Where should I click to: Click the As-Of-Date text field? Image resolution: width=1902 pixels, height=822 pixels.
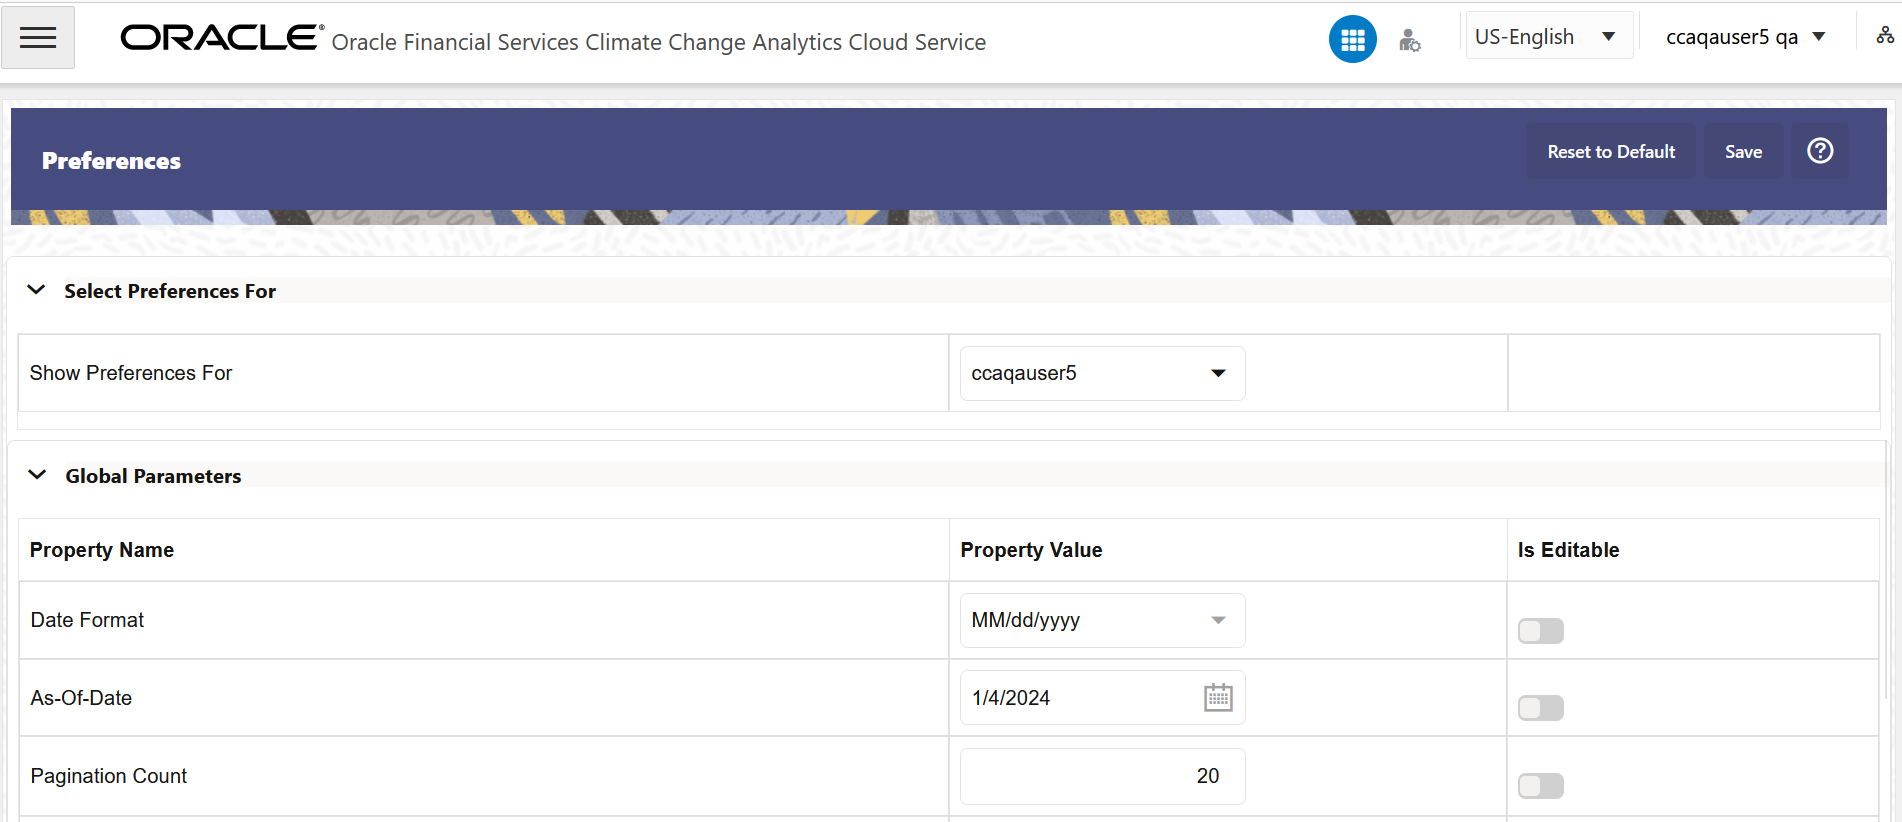pyautogui.click(x=1080, y=698)
